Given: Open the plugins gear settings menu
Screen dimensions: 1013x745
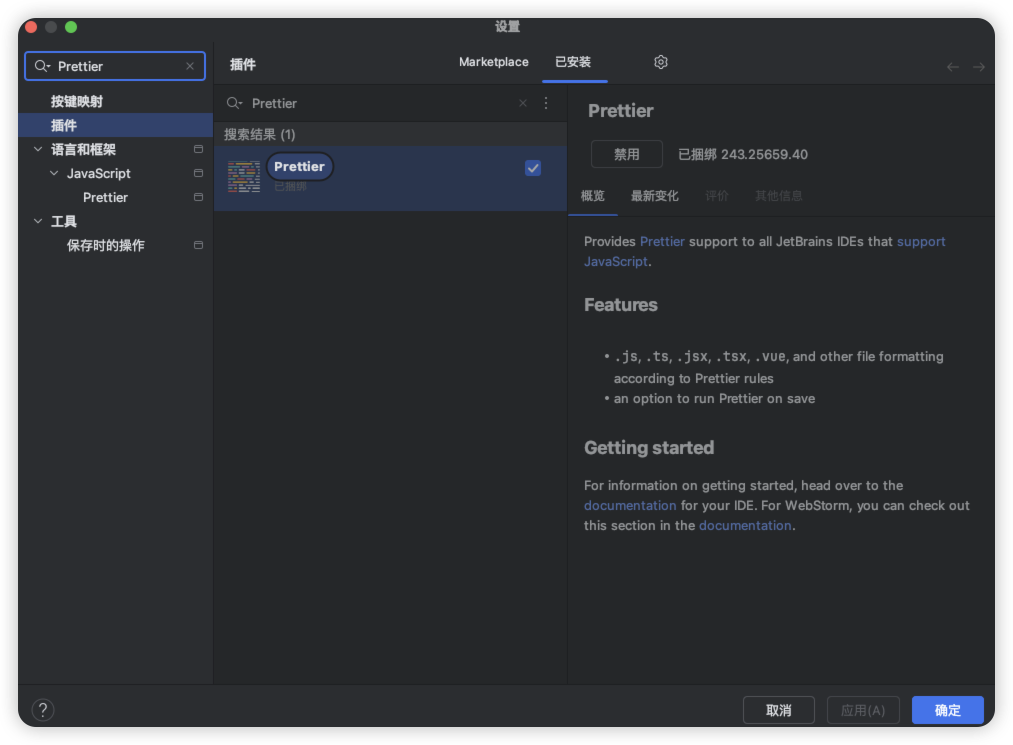Looking at the screenshot, I should (660, 62).
